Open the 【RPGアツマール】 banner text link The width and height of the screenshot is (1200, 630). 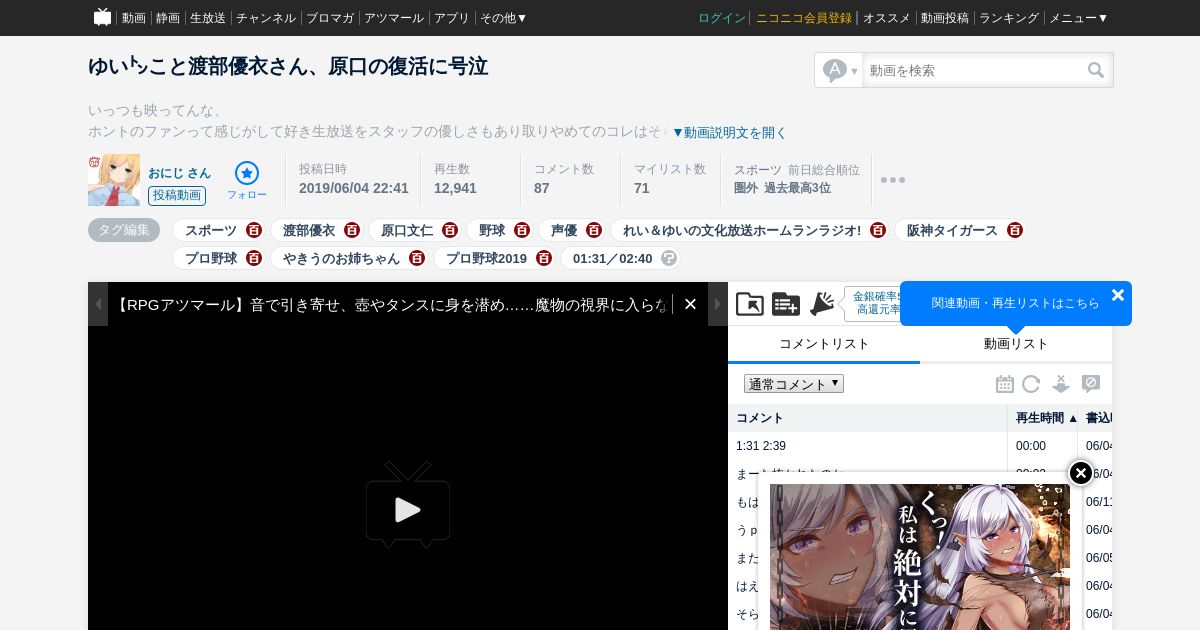(x=390, y=304)
